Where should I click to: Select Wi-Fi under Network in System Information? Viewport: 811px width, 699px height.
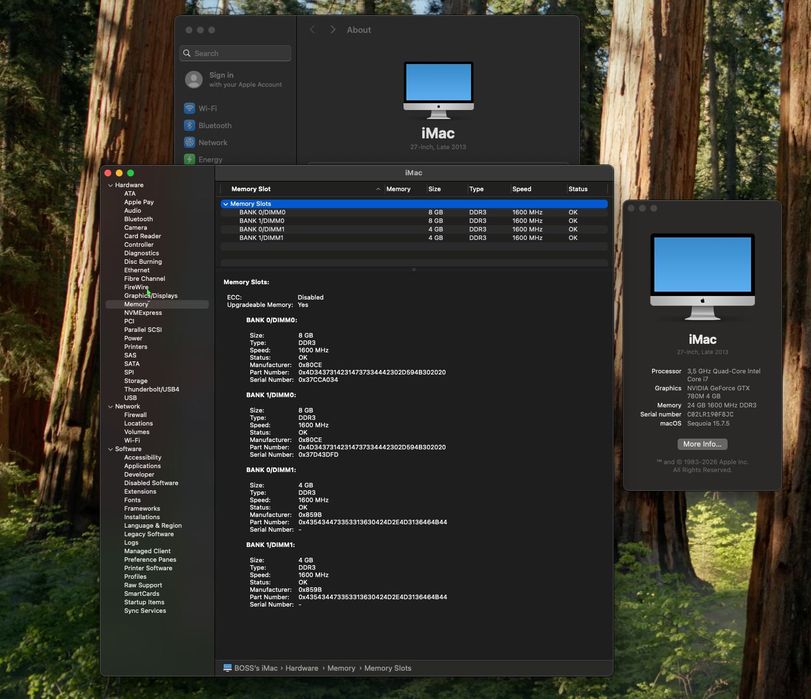132,440
